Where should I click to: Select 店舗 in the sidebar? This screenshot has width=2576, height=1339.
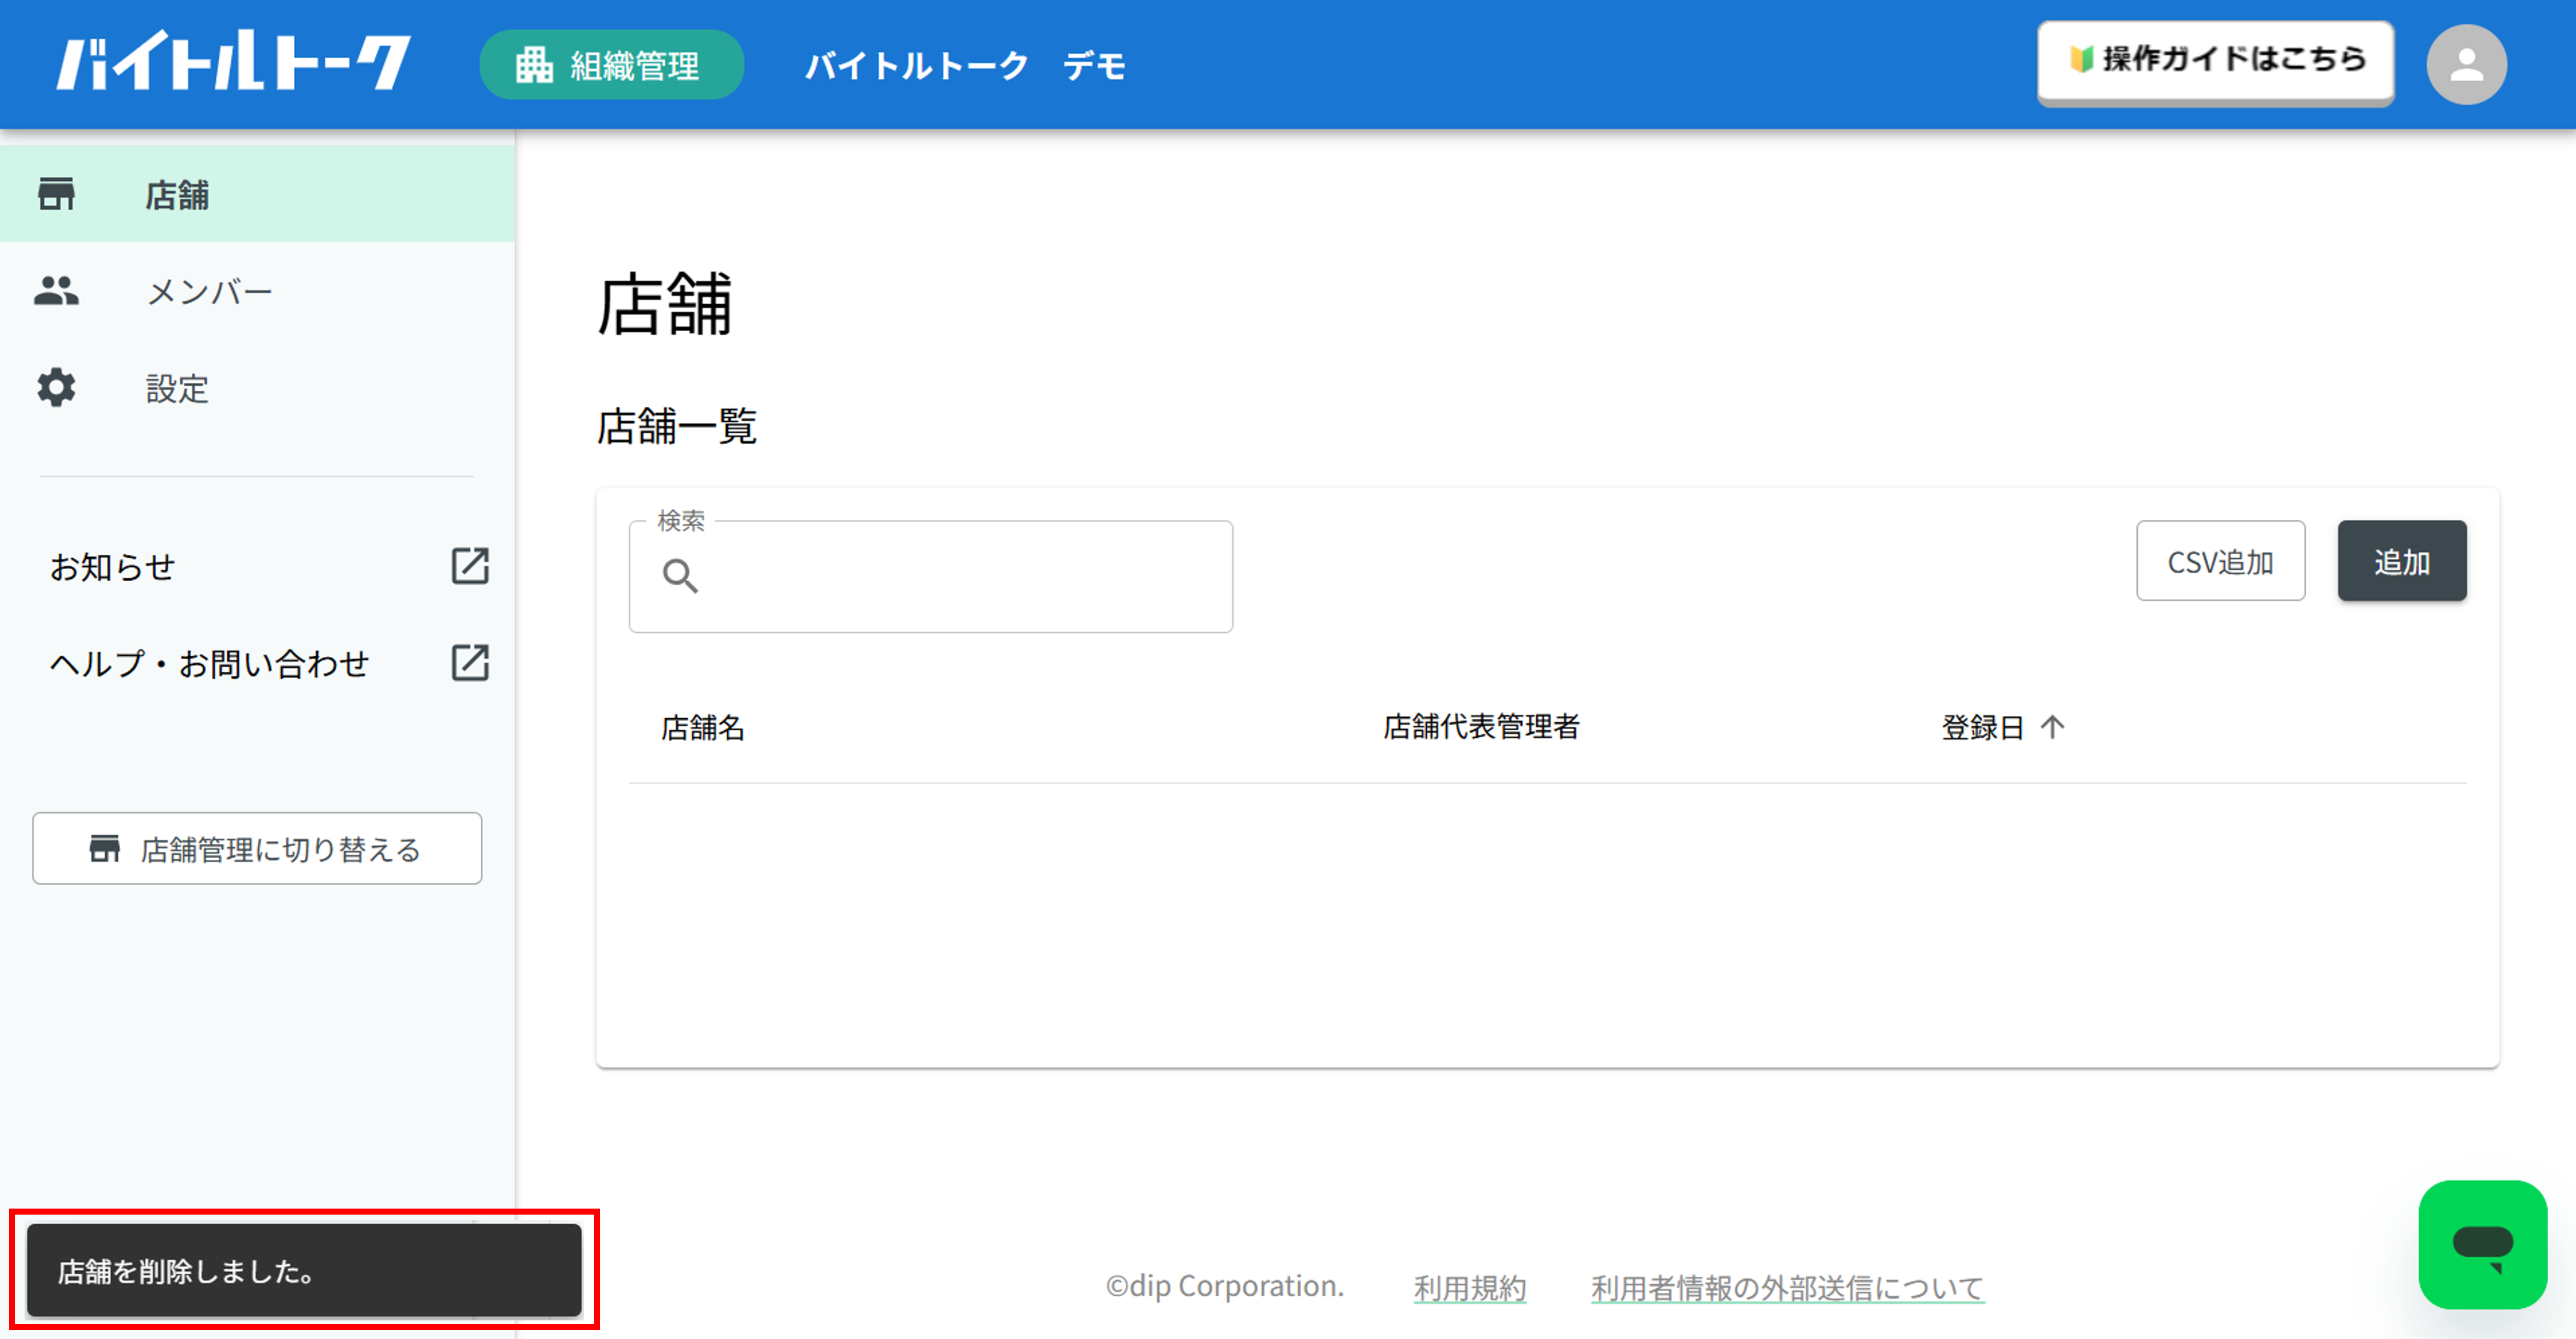tap(257, 194)
